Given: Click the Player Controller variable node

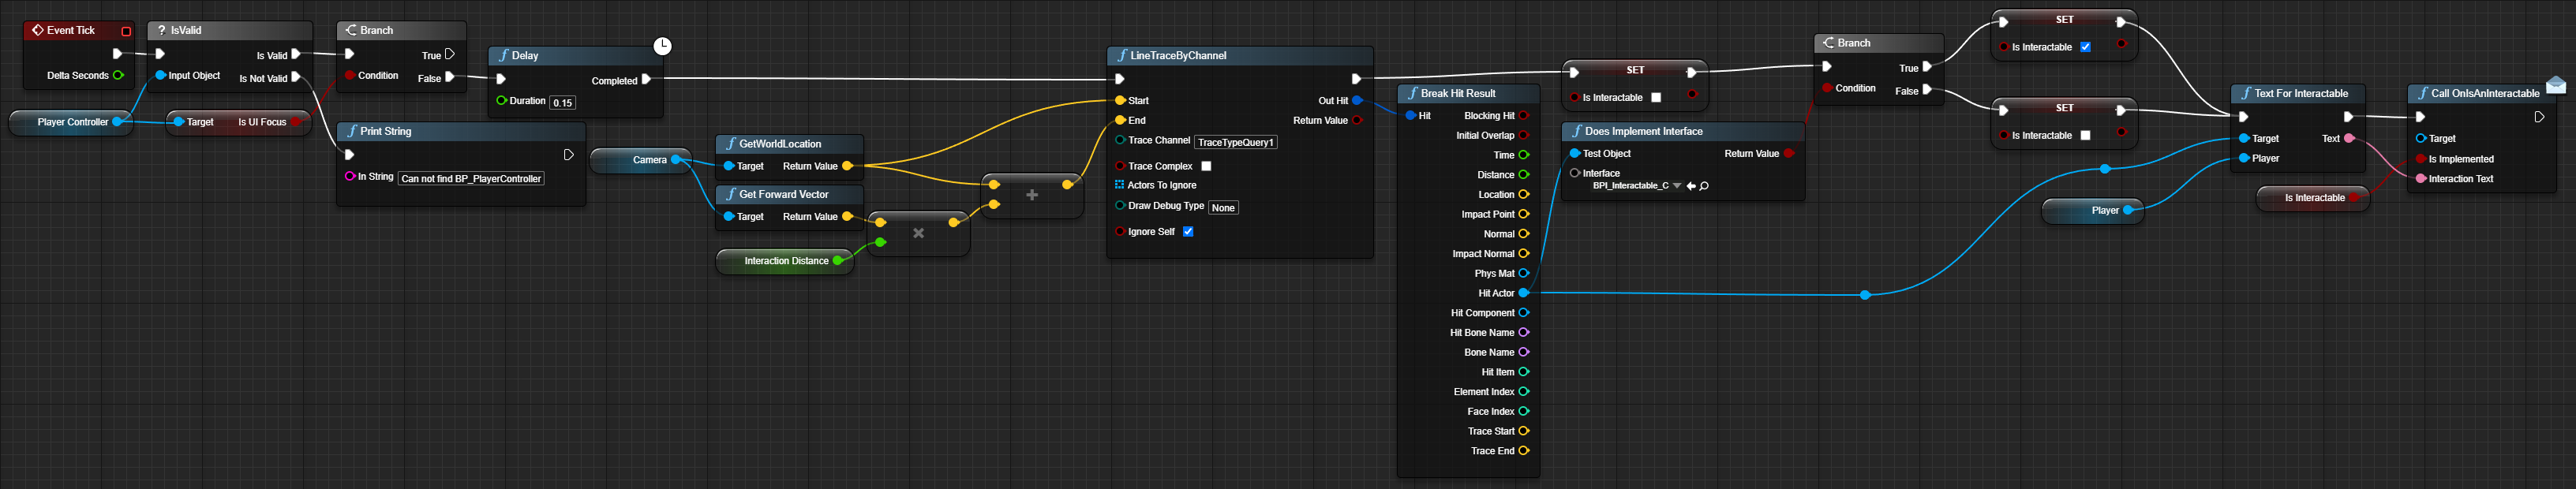Looking at the screenshot, I should click(72, 122).
